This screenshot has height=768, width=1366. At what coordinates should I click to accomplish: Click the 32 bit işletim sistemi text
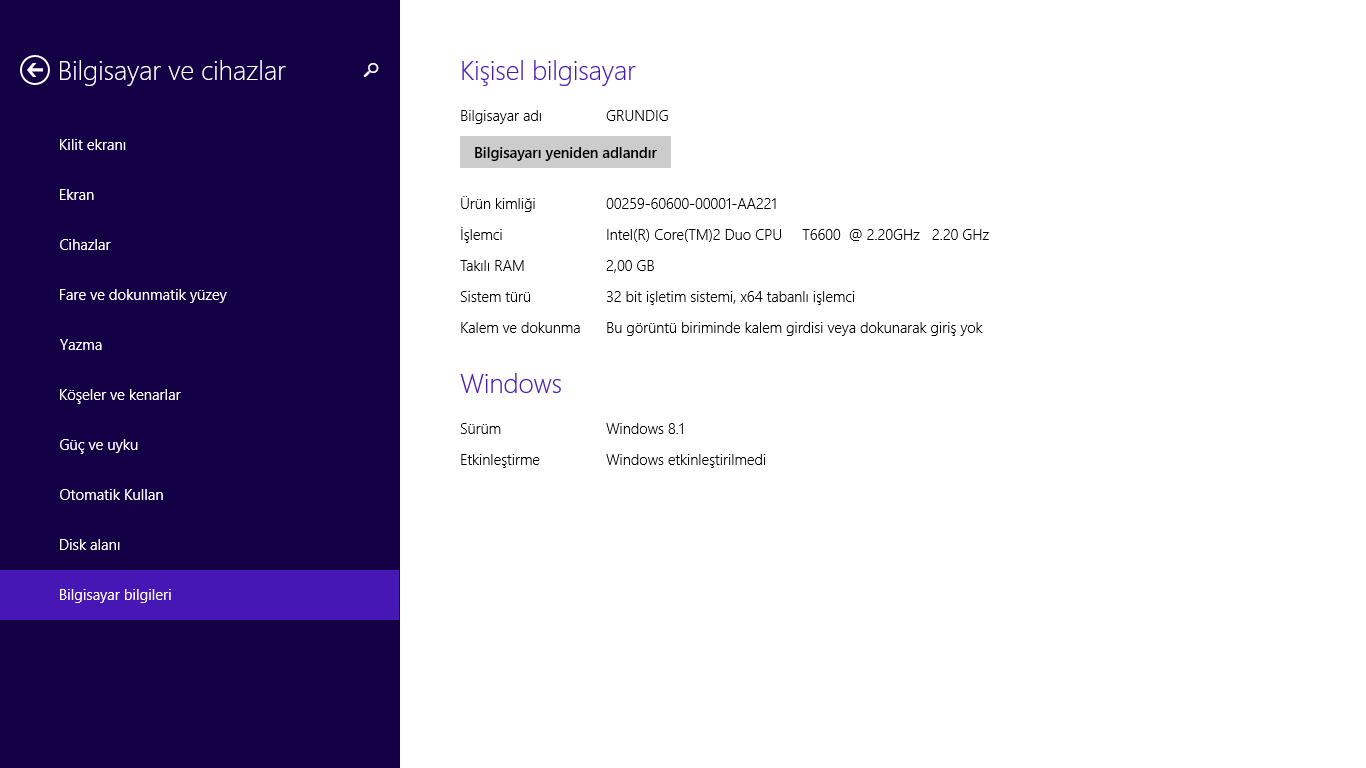(x=730, y=297)
